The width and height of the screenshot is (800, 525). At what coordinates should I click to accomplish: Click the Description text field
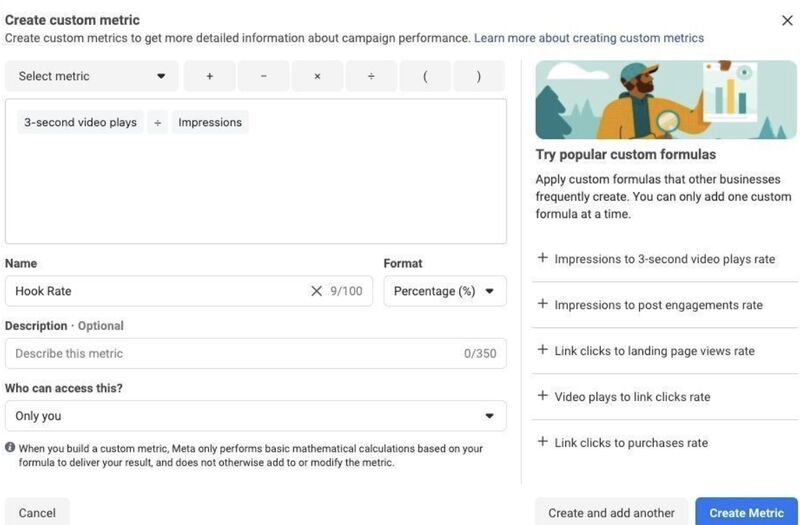pos(230,353)
